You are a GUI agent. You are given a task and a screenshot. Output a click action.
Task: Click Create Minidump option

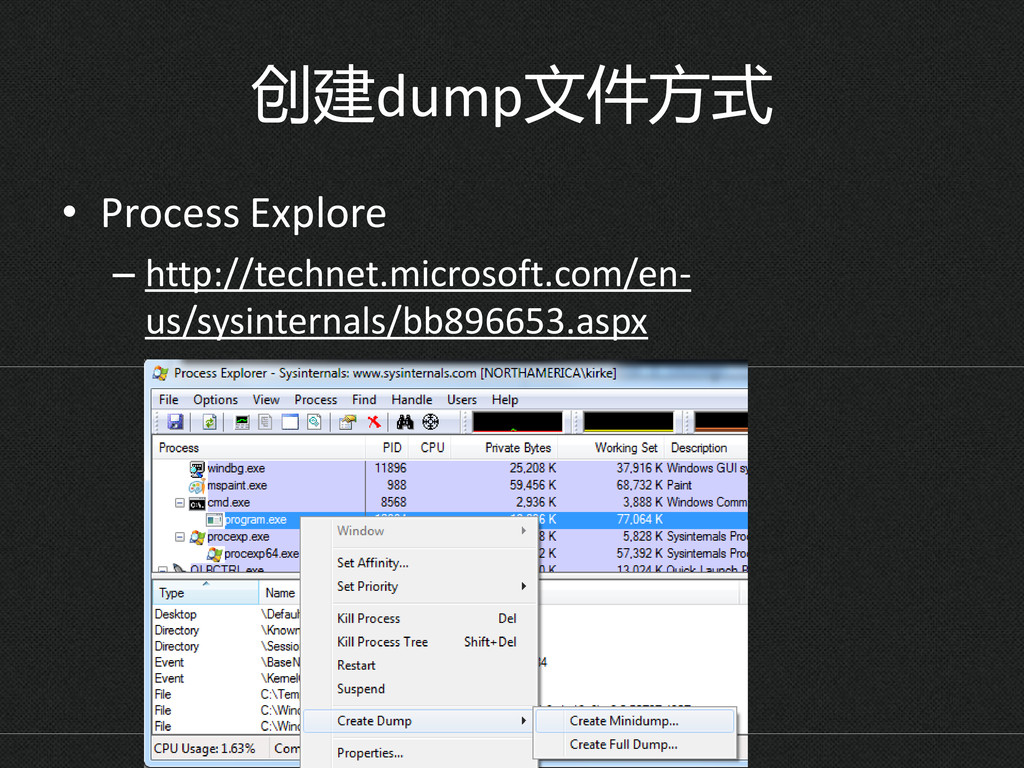[x=635, y=721]
